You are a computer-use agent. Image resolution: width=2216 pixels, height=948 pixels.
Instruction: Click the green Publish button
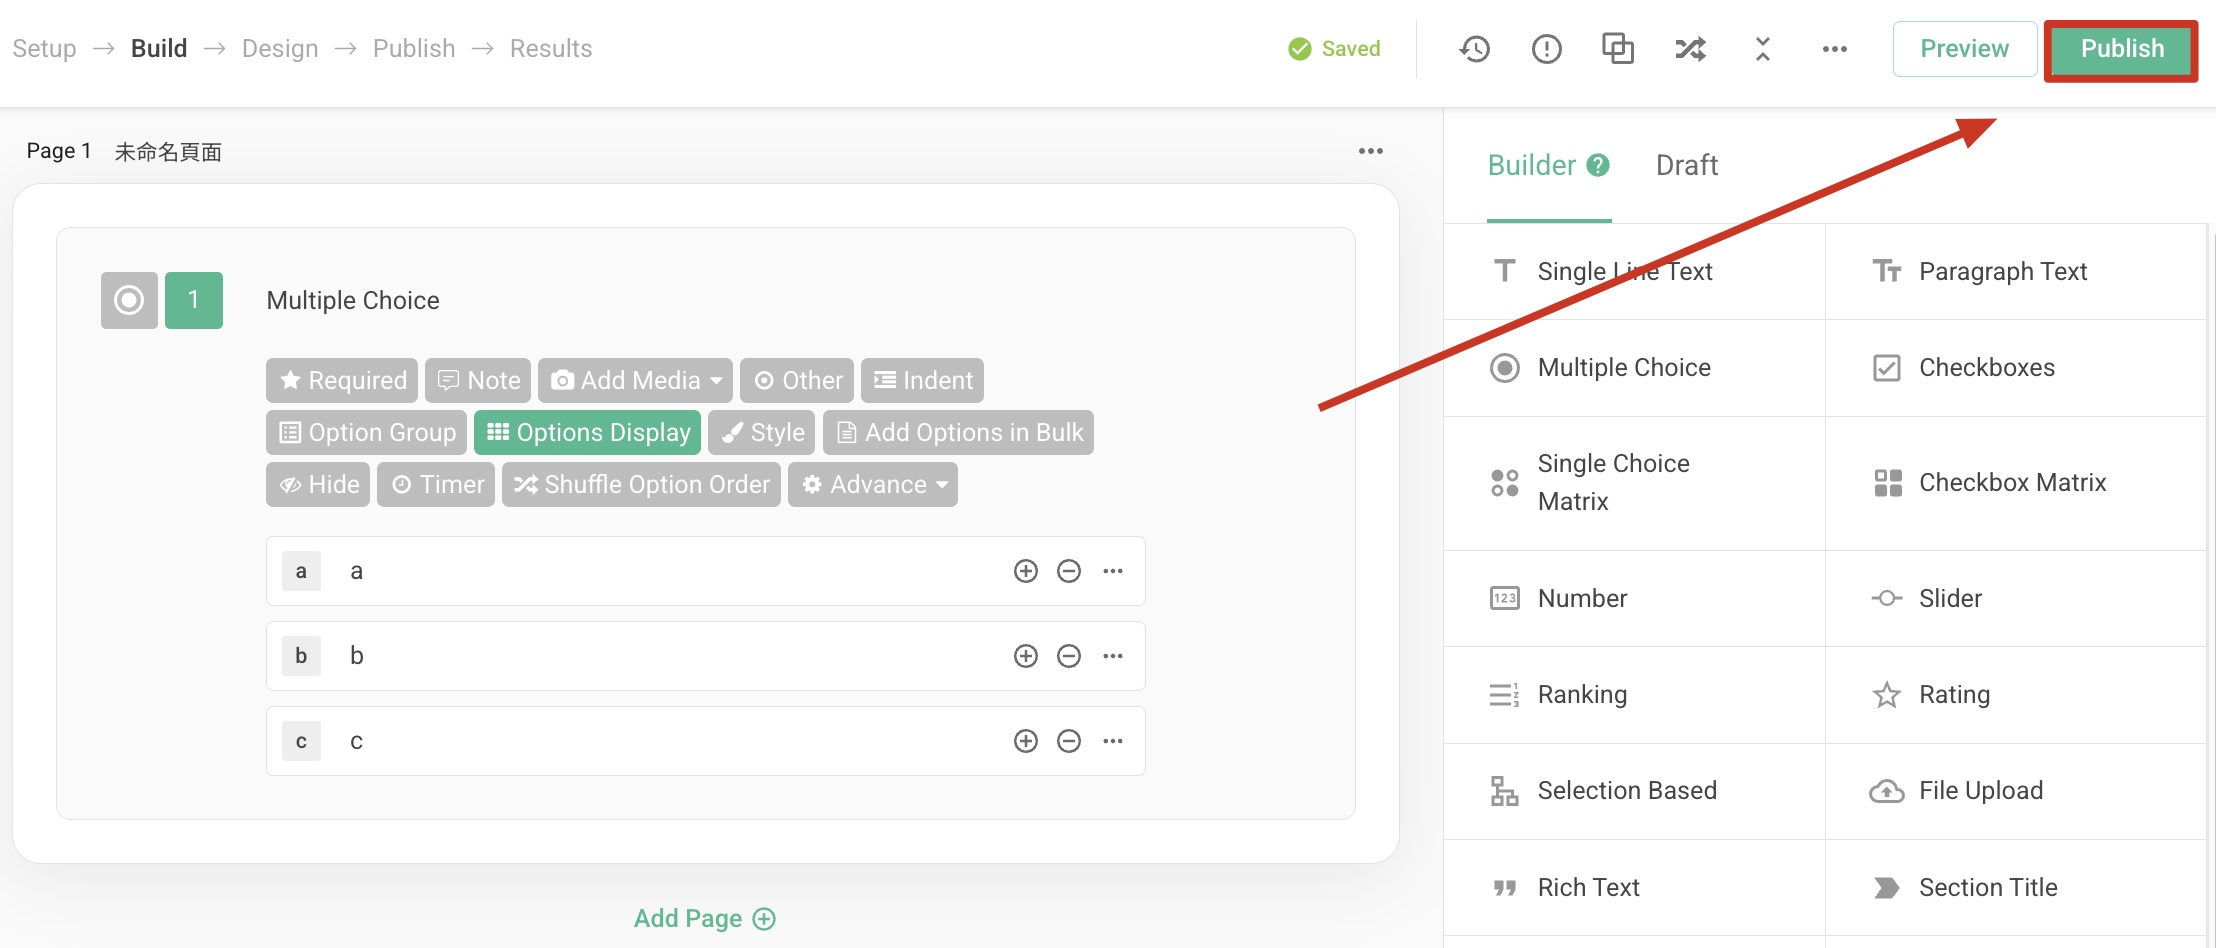point(2121,49)
